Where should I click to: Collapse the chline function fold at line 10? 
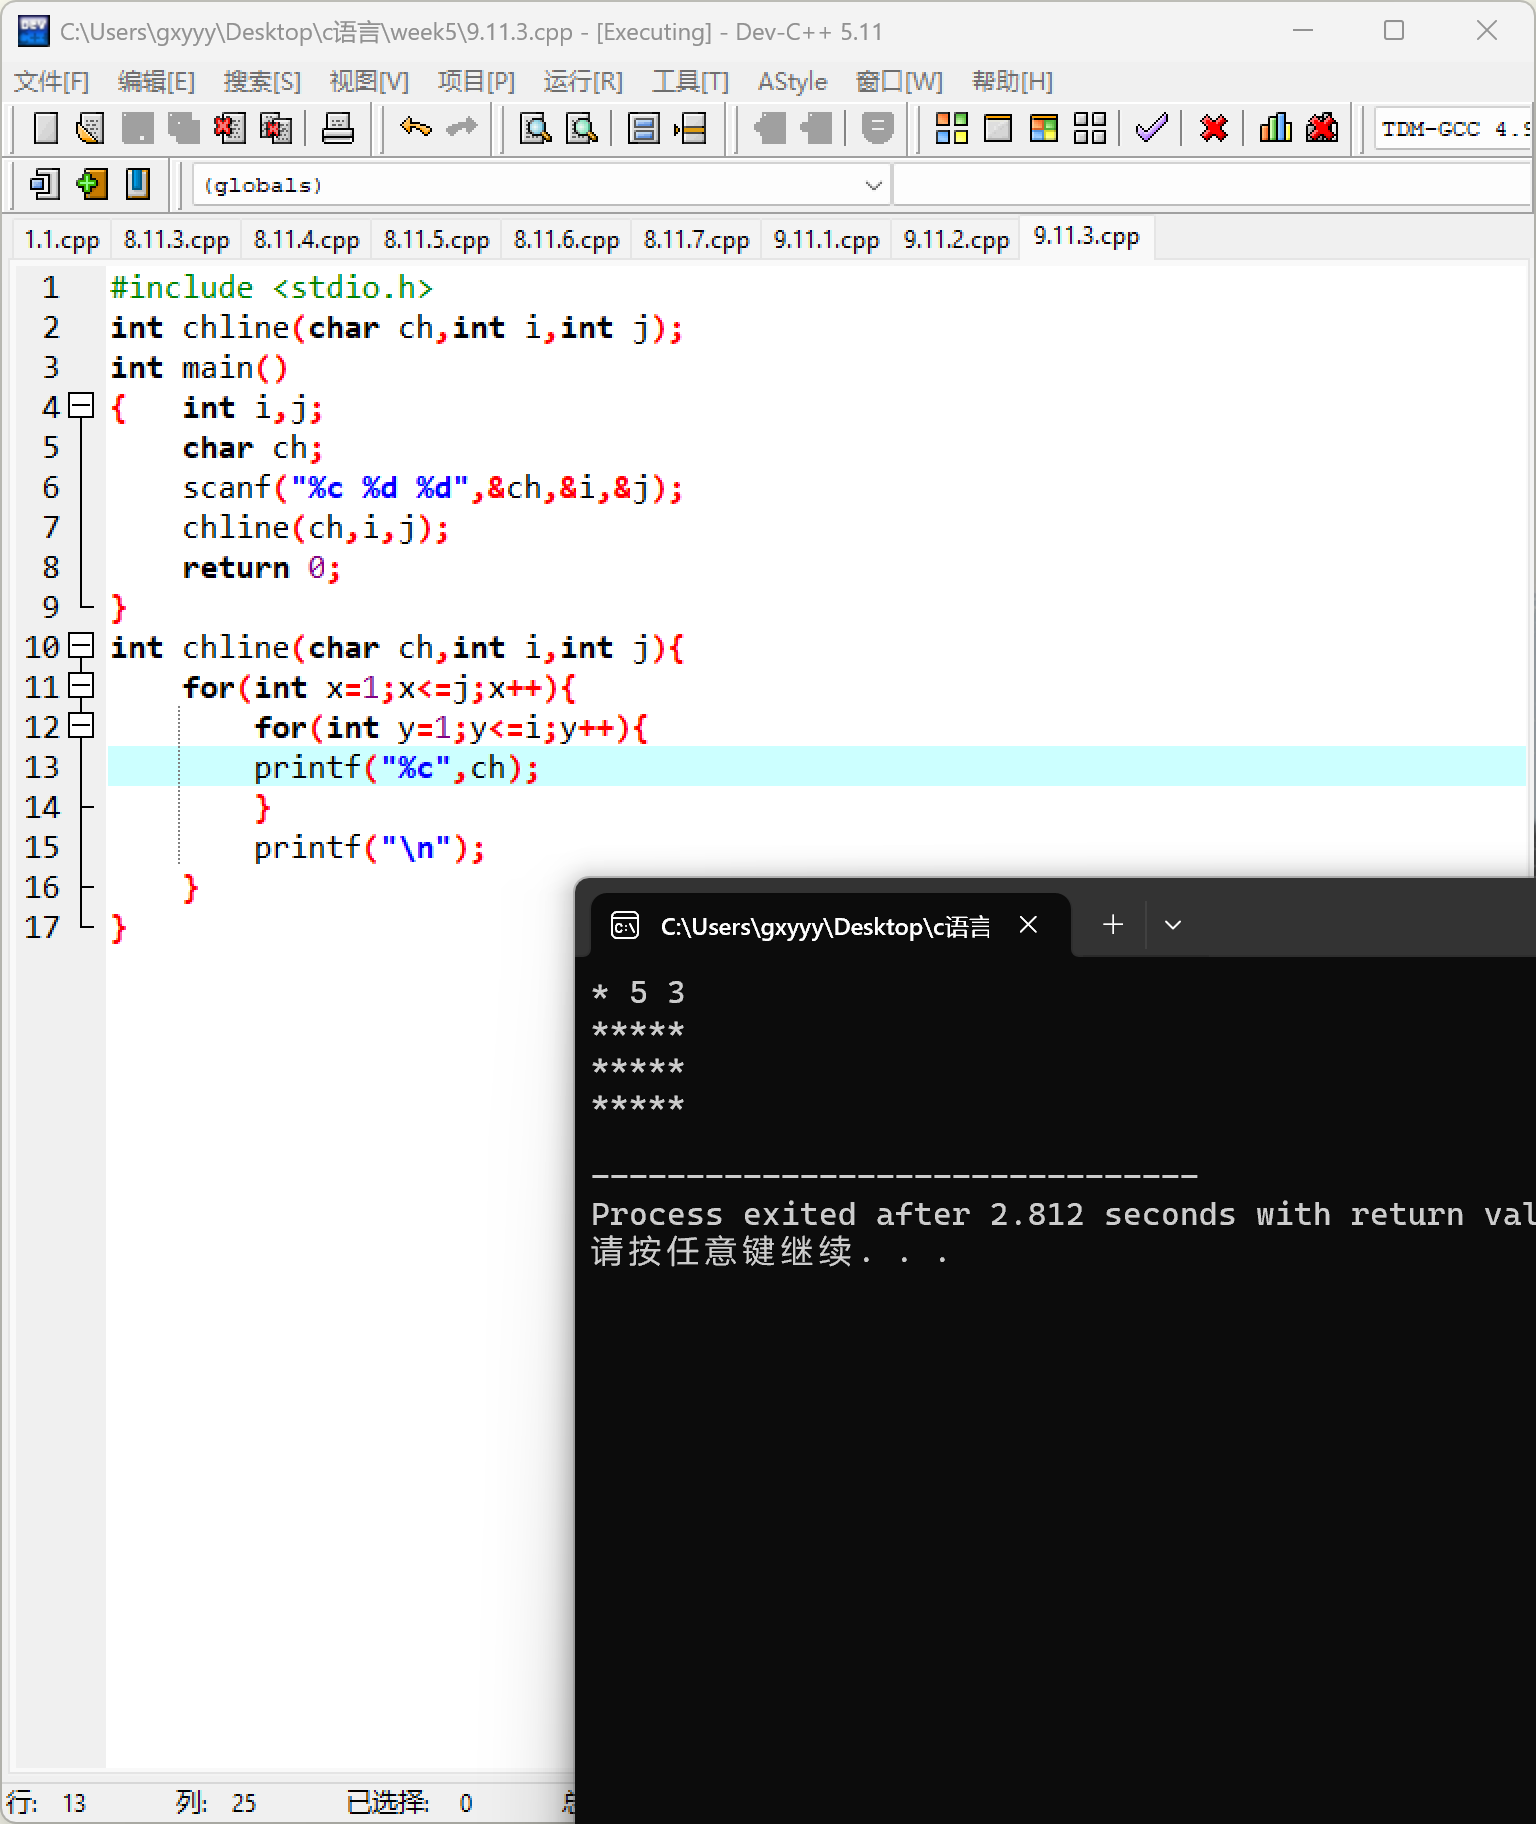click(81, 646)
